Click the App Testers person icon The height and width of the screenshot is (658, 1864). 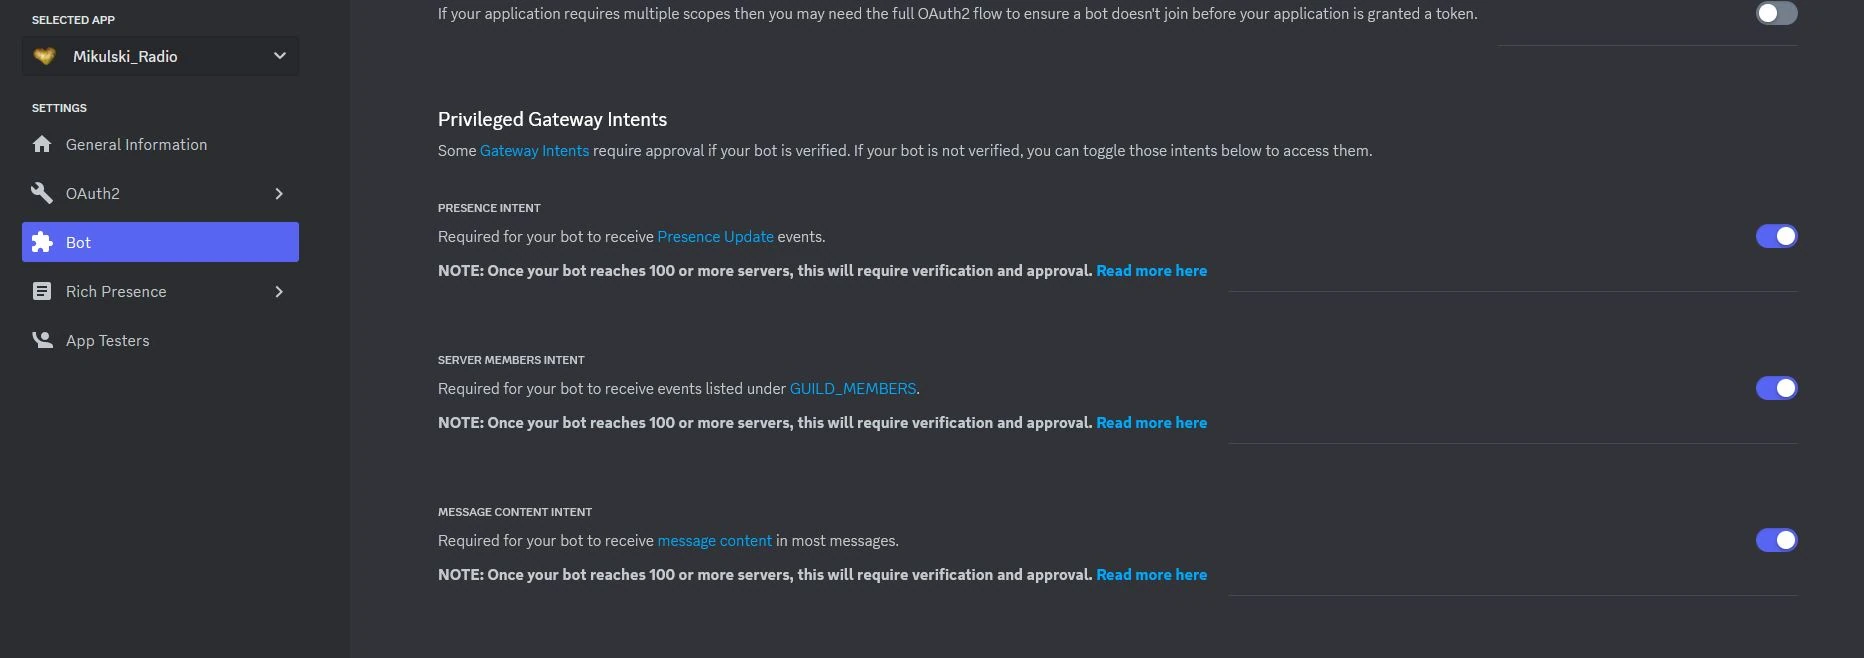click(x=42, y=340)
